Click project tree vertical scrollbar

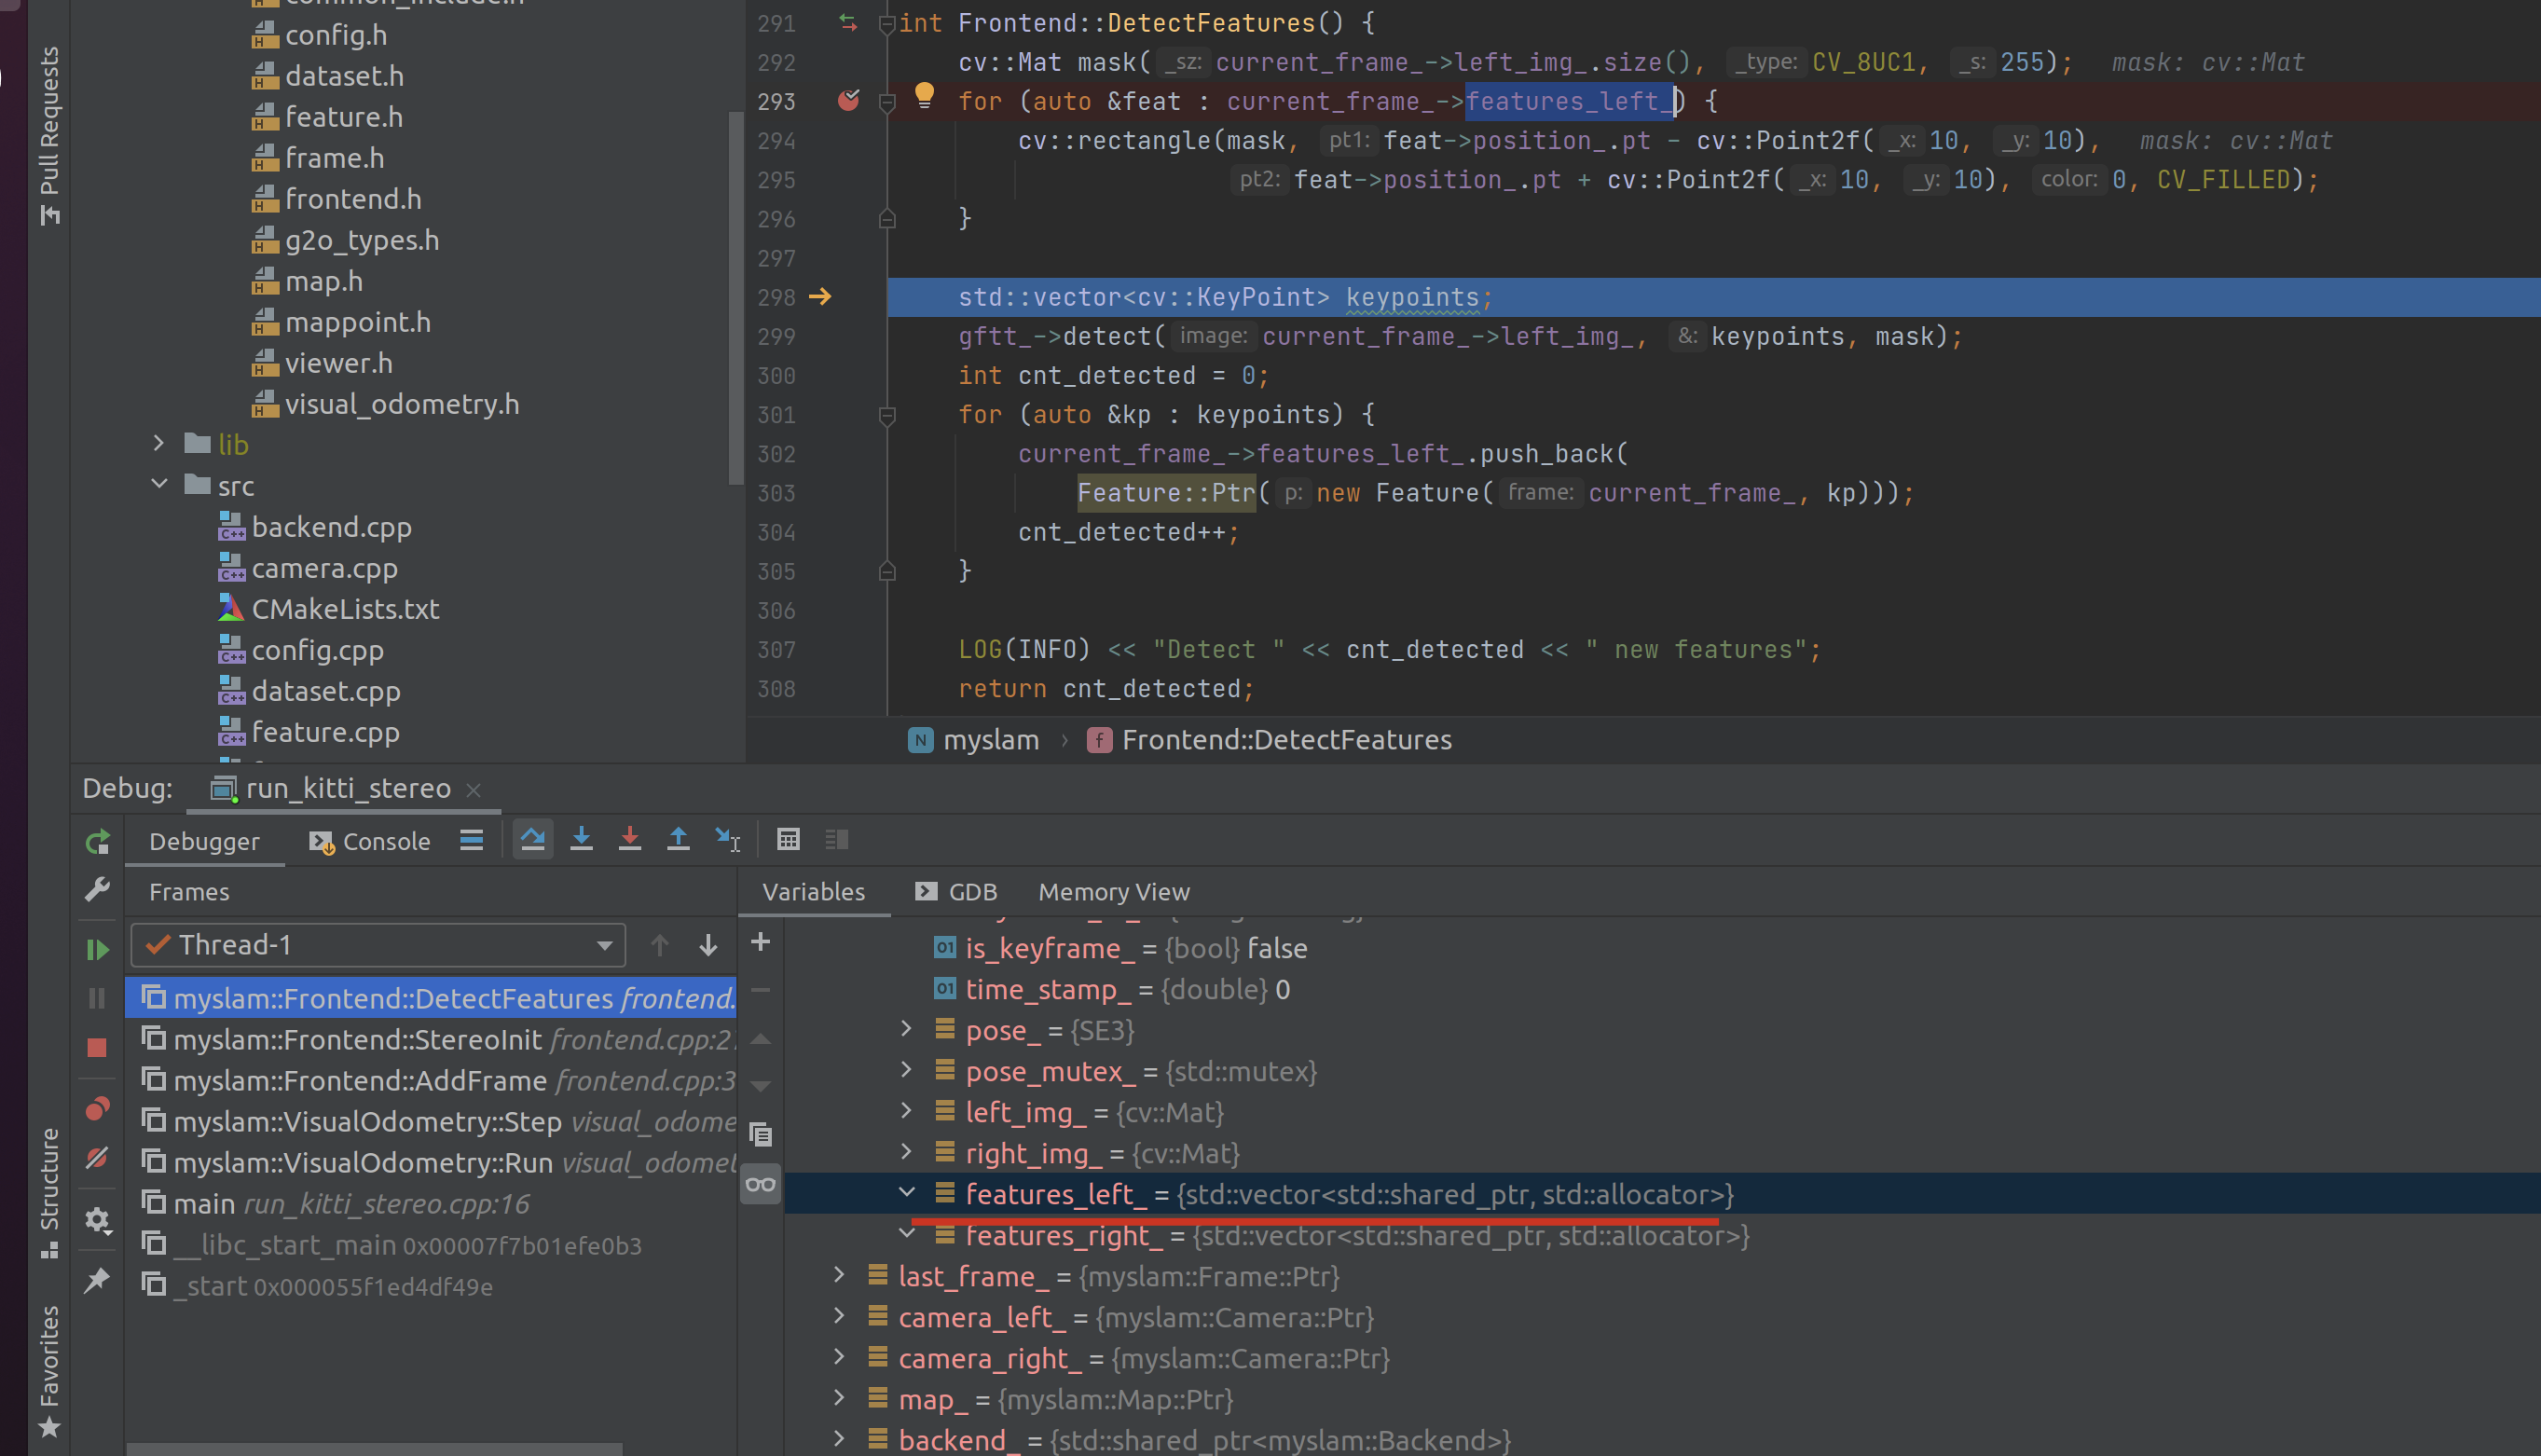coord(736,297)
